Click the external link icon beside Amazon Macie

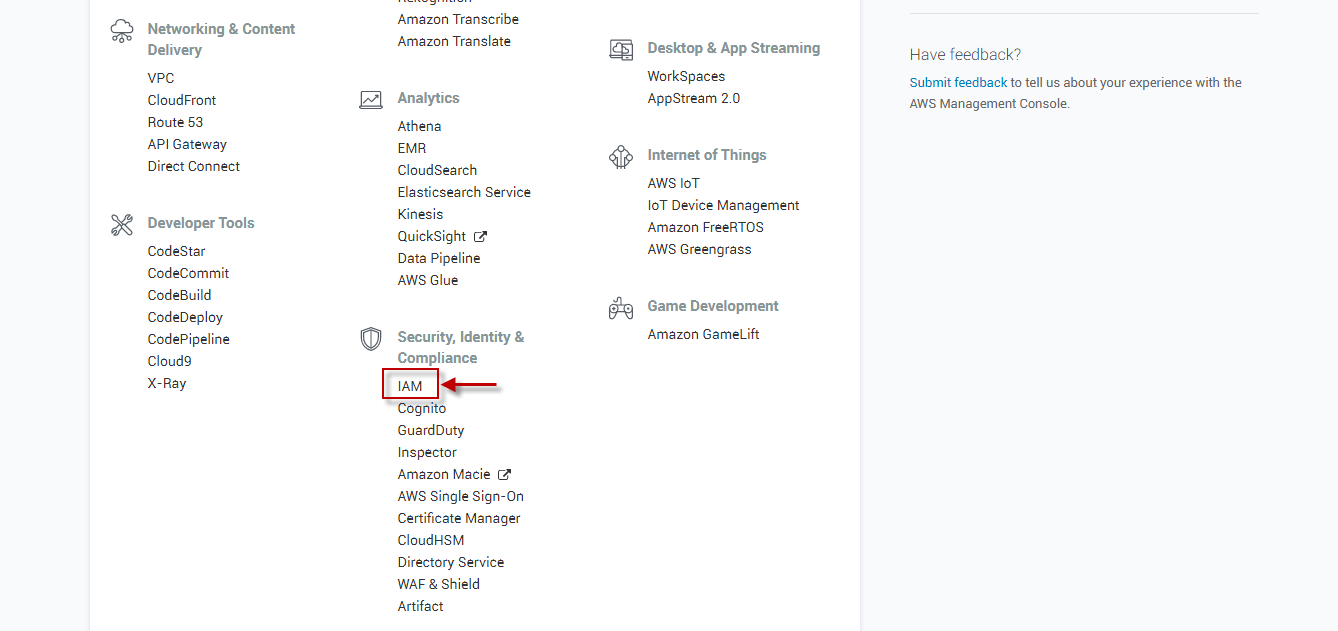tap(504, 475)
